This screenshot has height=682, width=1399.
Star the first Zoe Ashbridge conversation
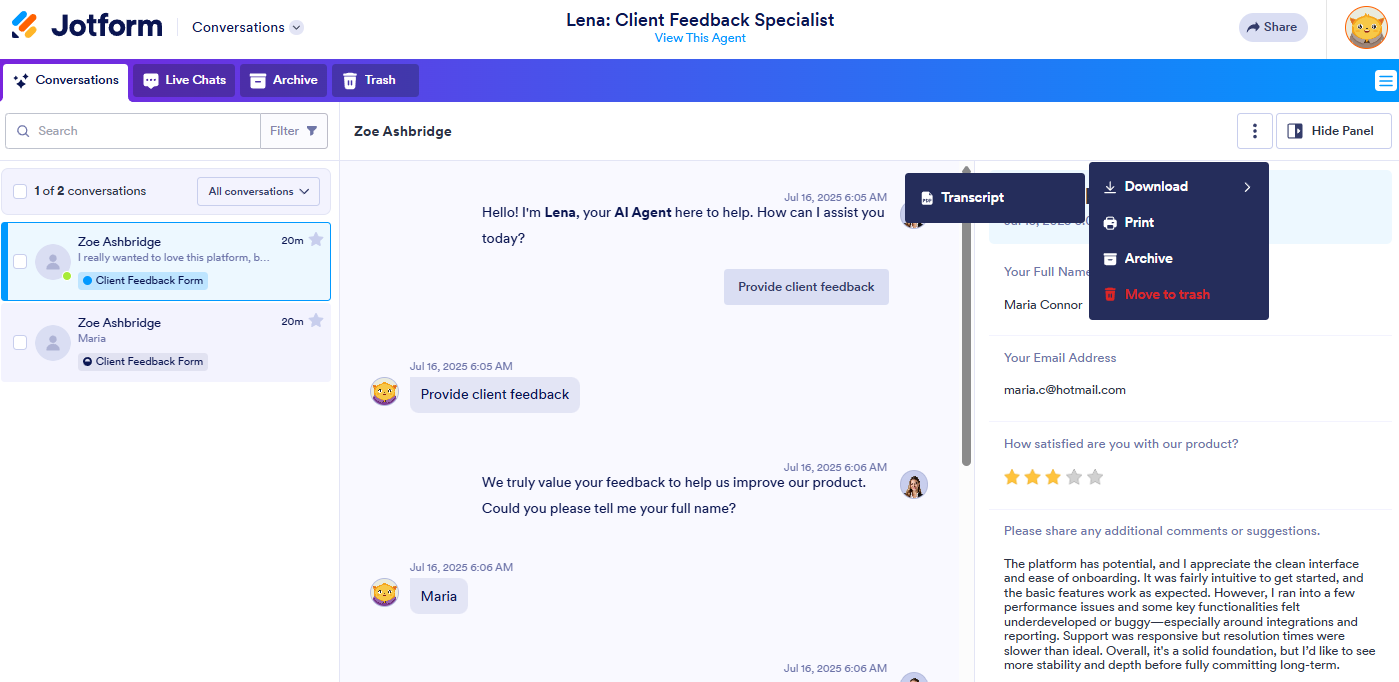tap(316, 239)
